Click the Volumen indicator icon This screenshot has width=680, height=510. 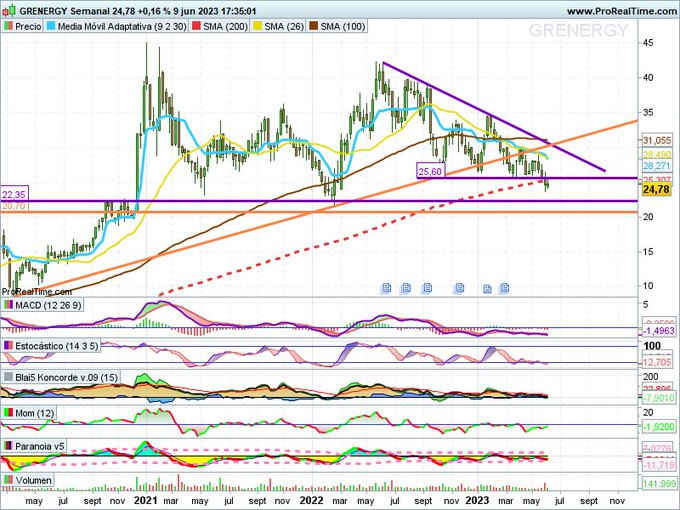[8, 480]
